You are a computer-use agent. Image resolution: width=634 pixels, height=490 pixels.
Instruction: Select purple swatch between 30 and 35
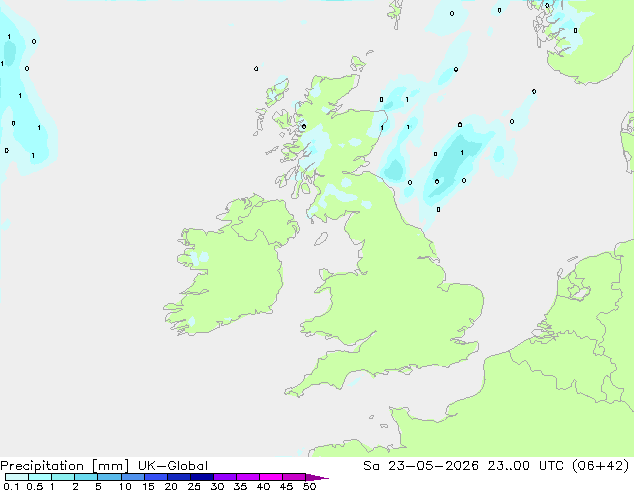tap(224, 477)
